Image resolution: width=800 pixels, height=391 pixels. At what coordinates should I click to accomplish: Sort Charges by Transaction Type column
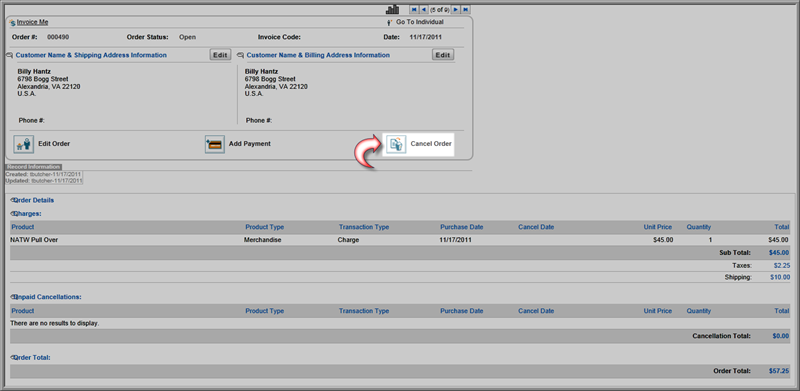point(364,227)
